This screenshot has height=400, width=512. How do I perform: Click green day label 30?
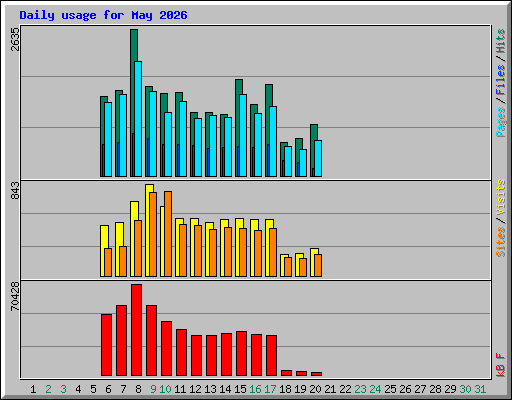[465, 389]
